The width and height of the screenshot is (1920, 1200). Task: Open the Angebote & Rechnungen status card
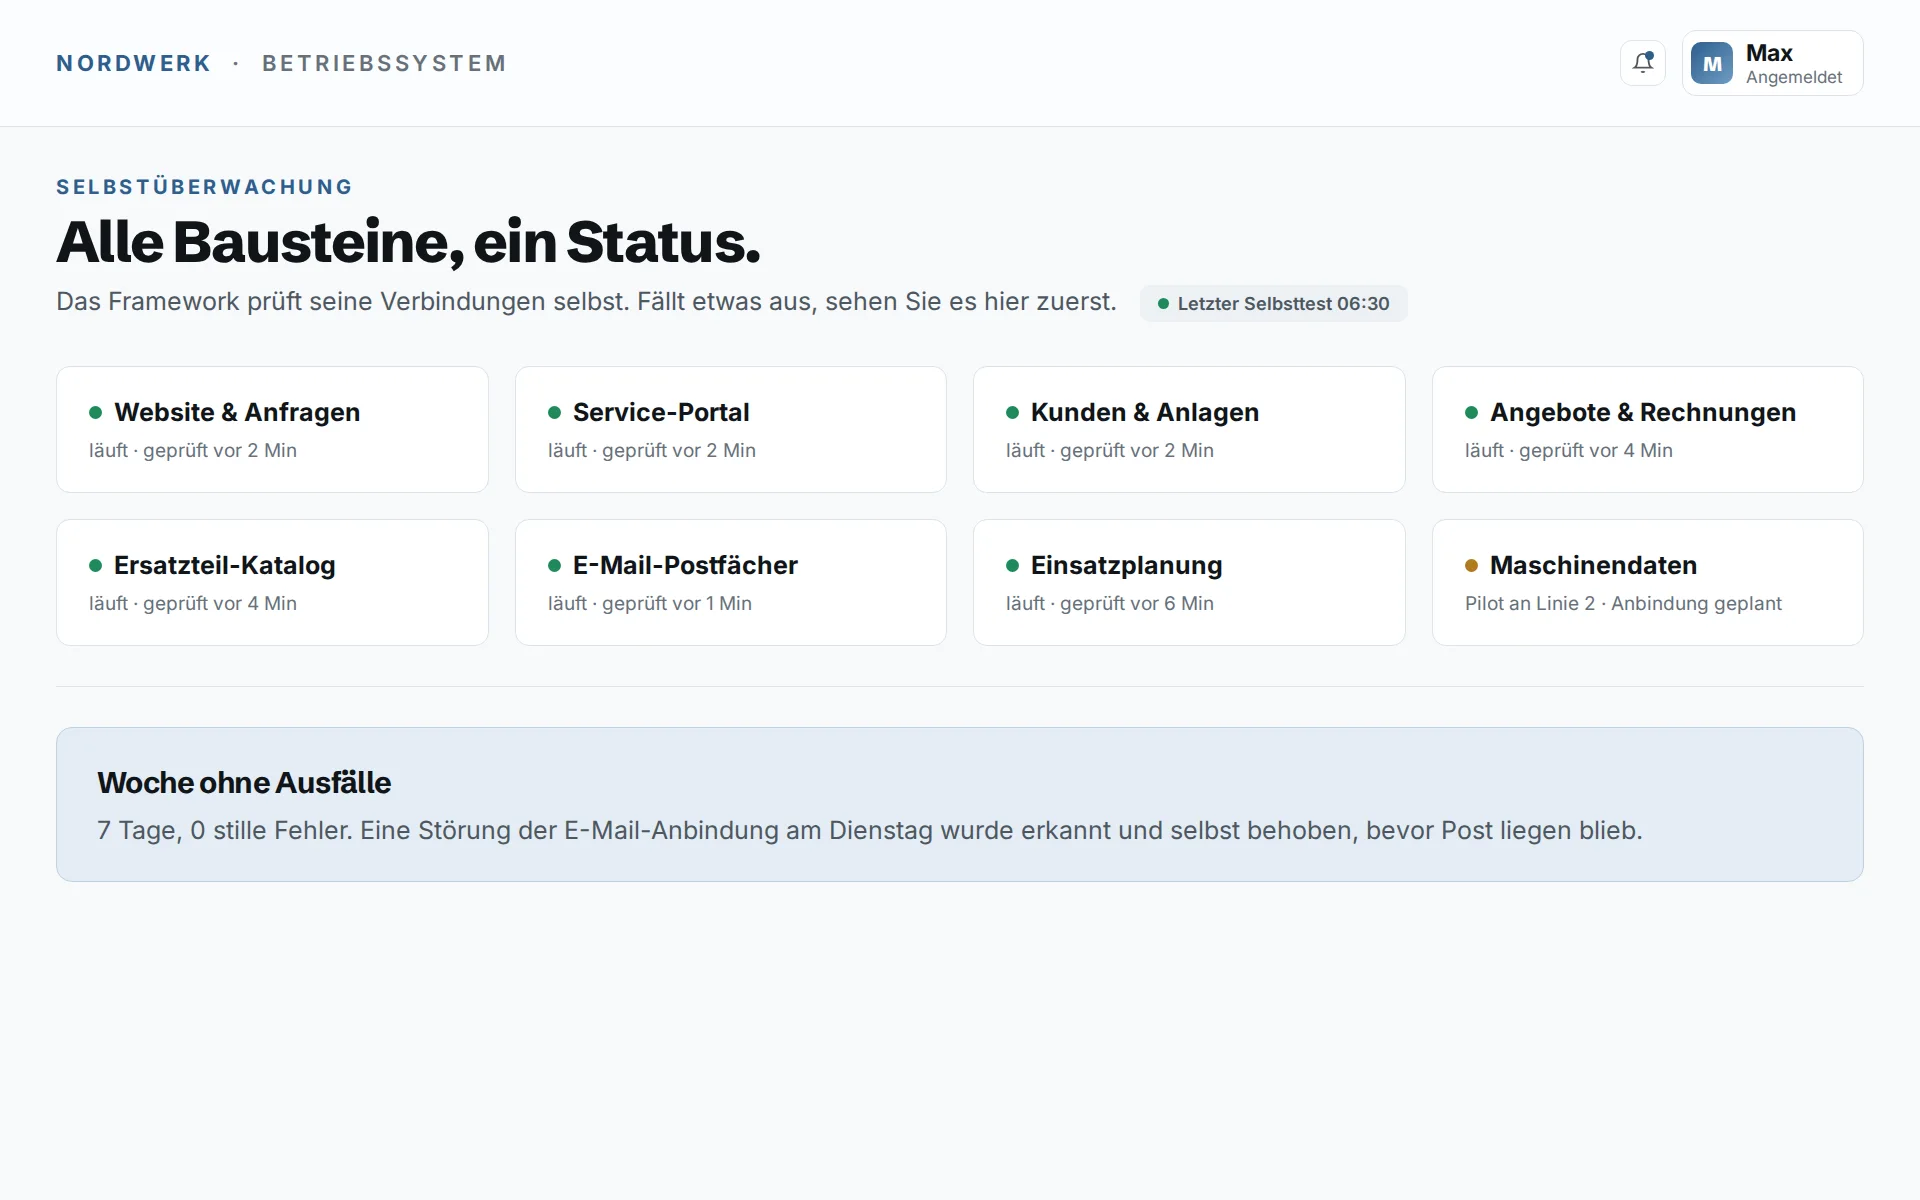pos(1647,429)
